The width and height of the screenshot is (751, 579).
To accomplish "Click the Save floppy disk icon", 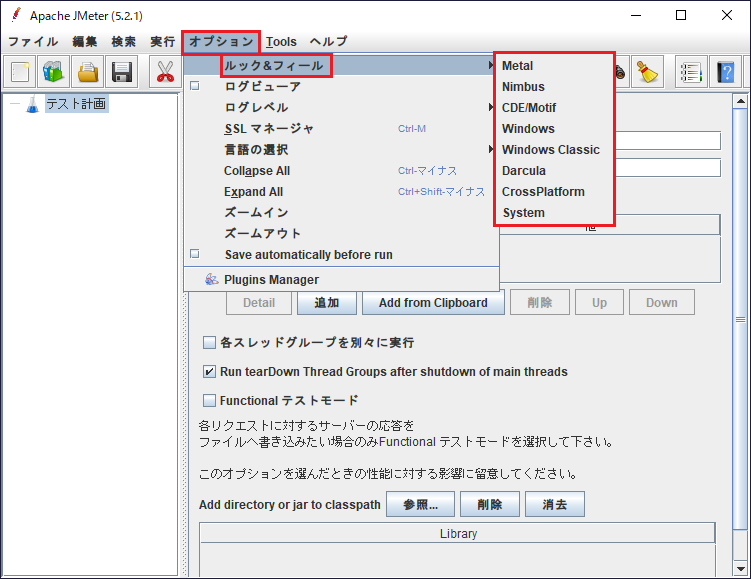I will click(122, 72).
